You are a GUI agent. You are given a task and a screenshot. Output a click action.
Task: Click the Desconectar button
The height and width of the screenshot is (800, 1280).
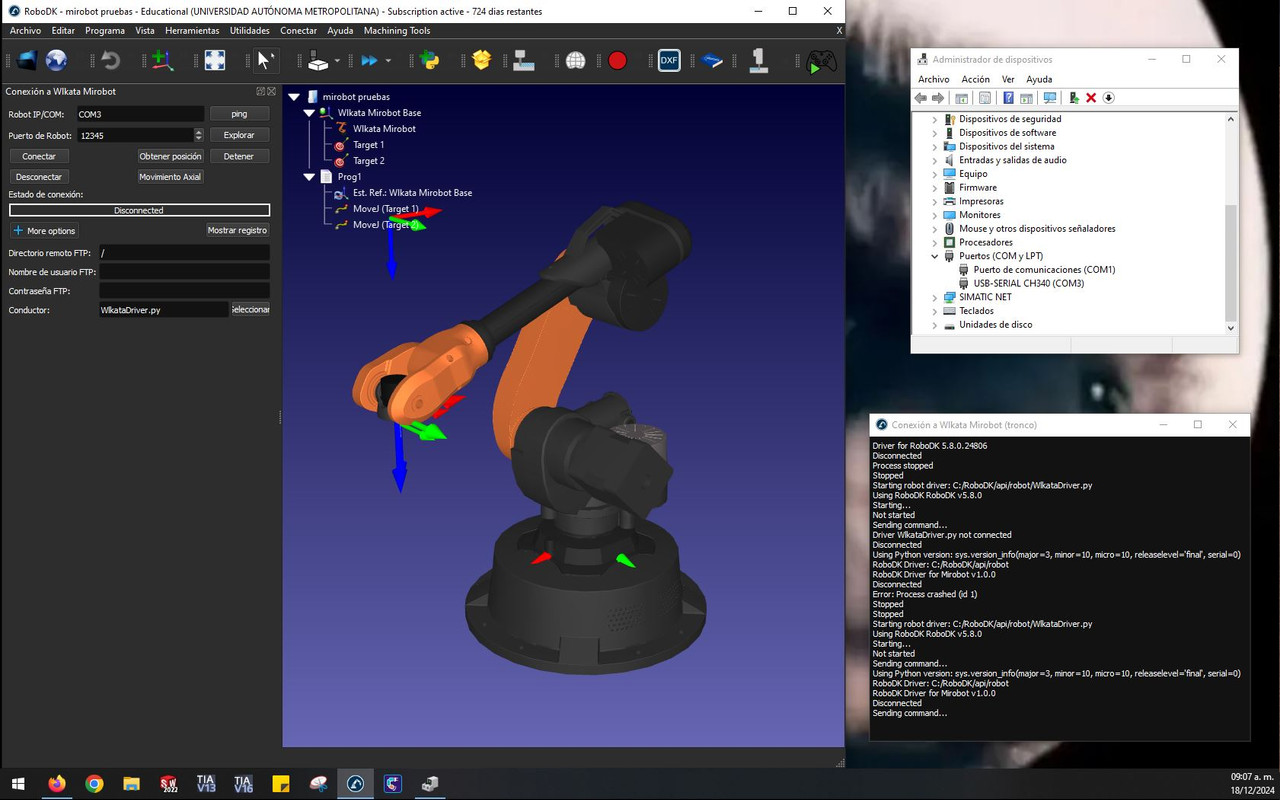[x=39, y=177]
